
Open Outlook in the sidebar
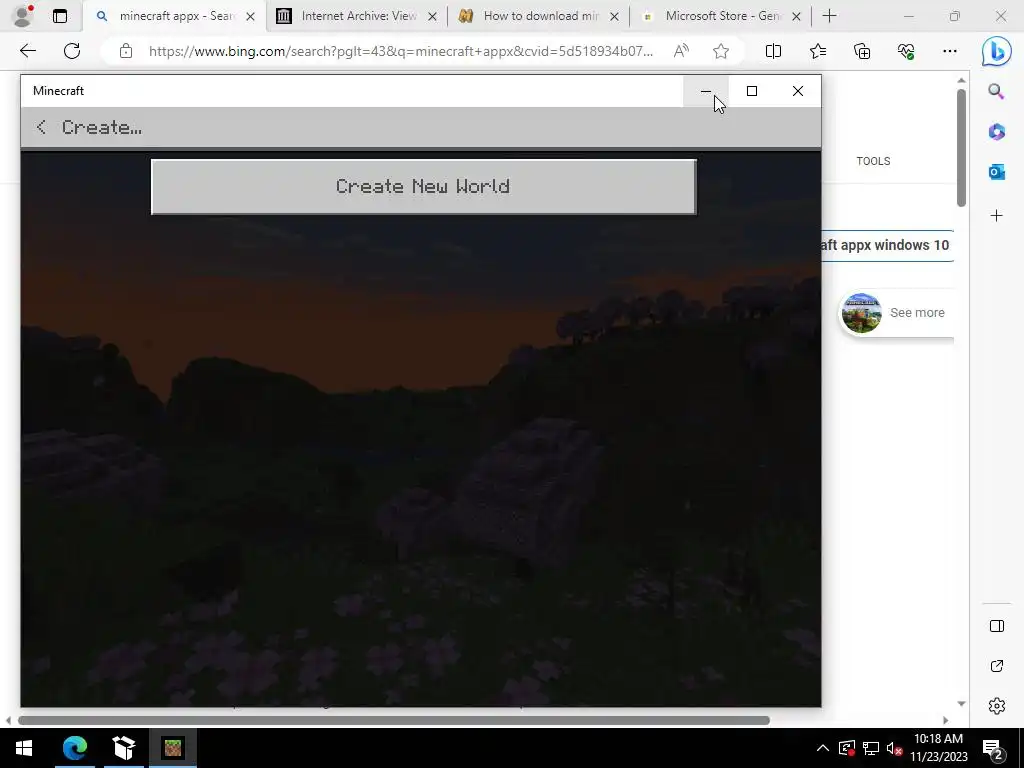tap(996, 172)
